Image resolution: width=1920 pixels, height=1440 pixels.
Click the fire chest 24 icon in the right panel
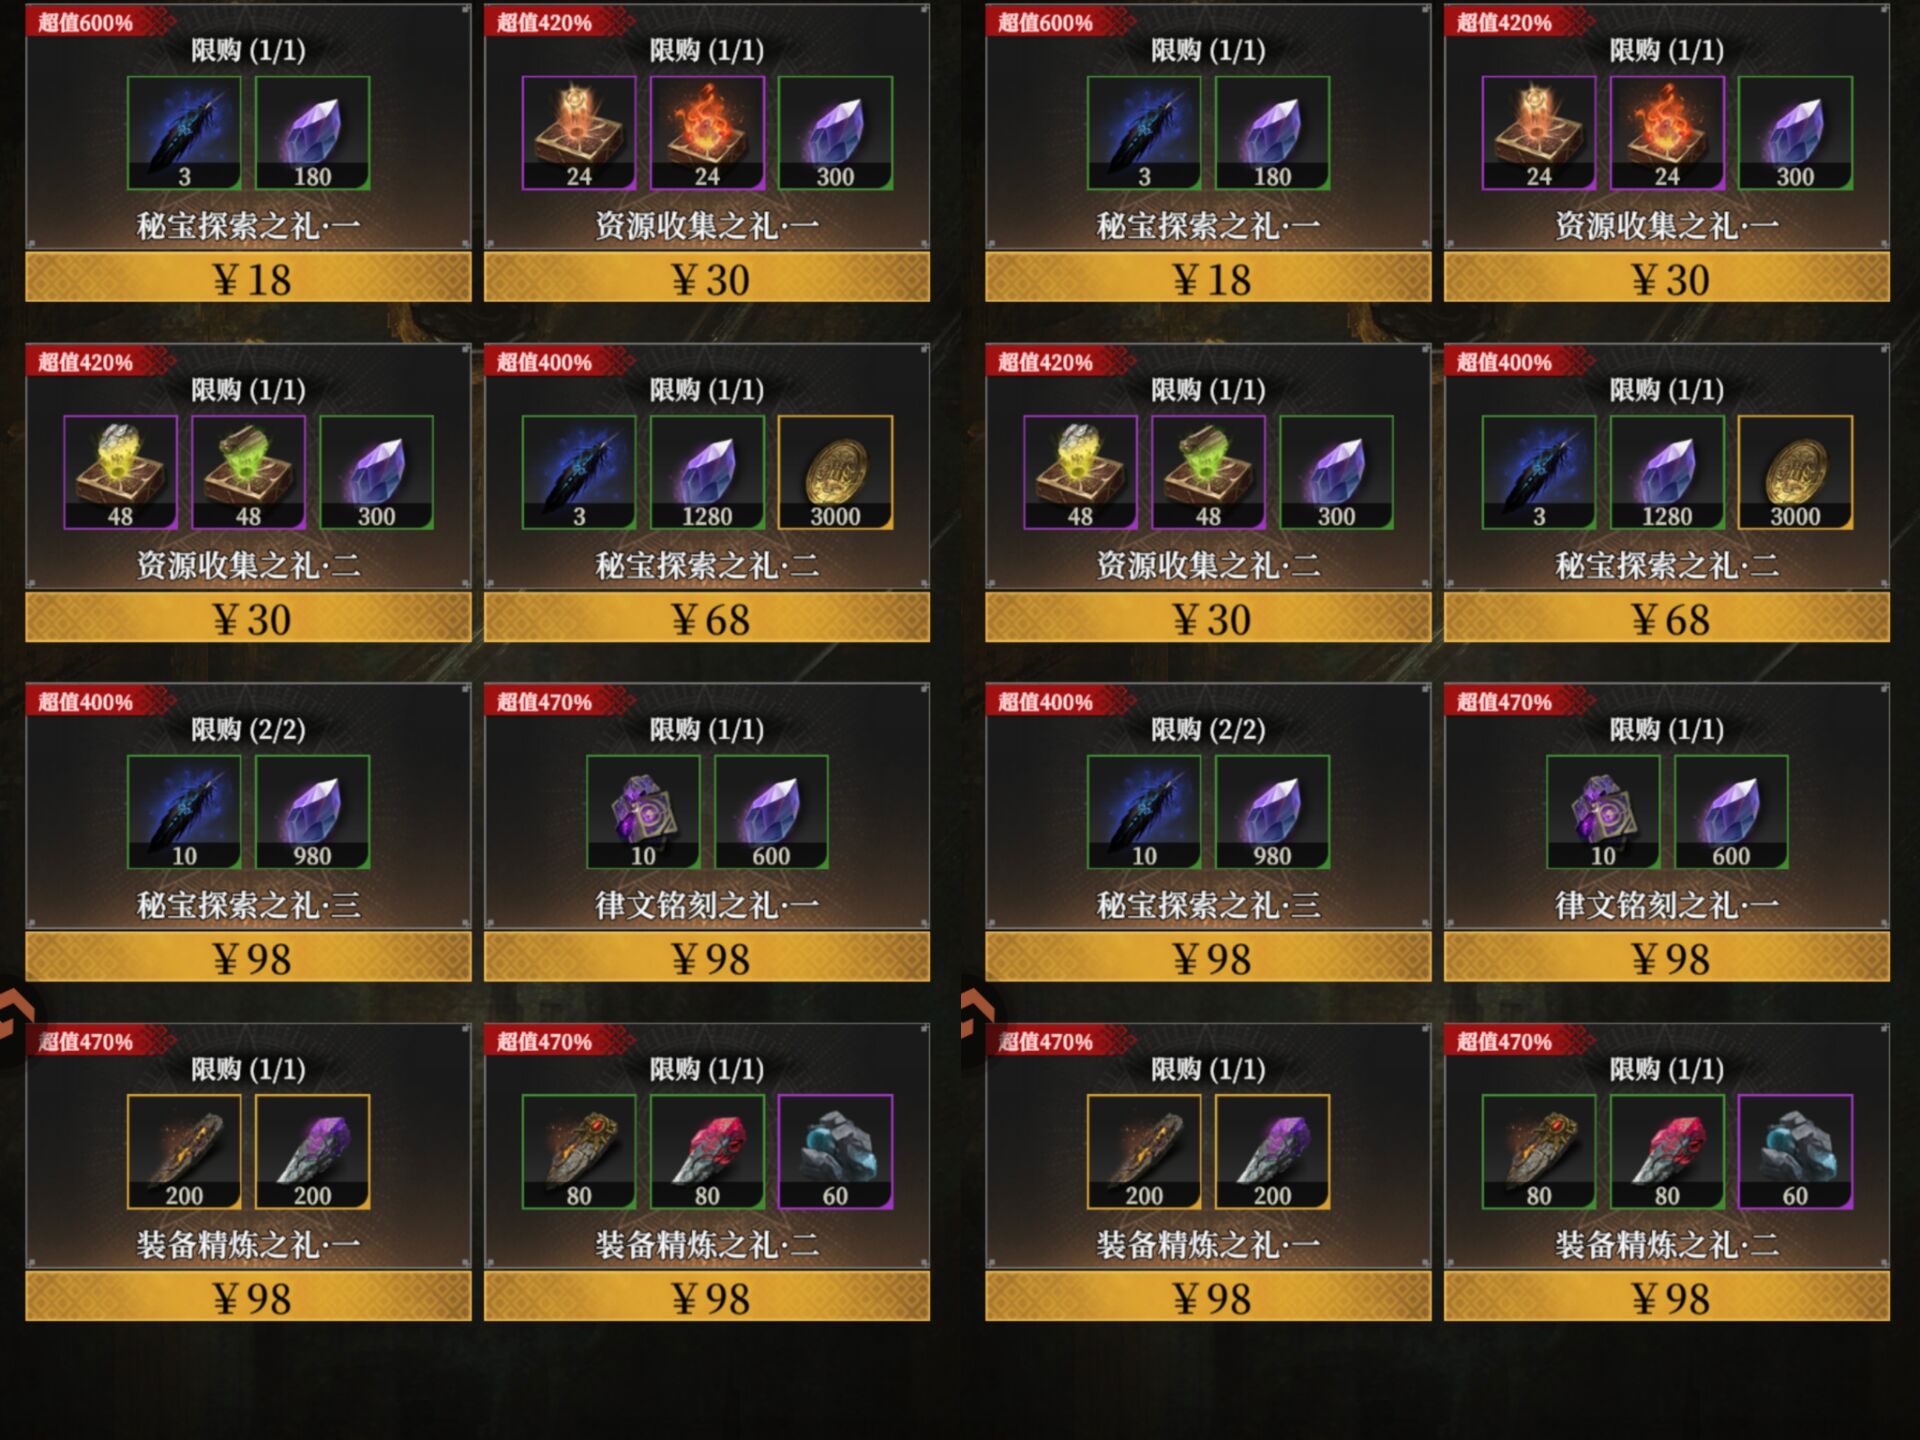[1667, 133]
